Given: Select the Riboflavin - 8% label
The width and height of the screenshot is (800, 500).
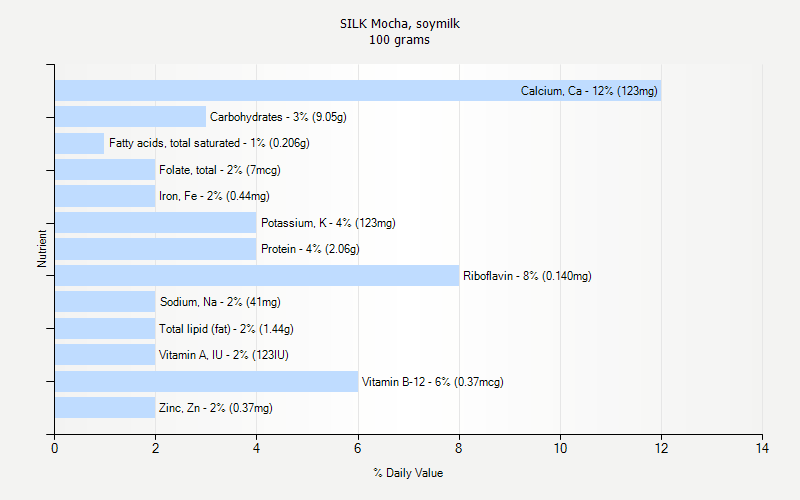Looking at the screenshot, I should 527,276.
